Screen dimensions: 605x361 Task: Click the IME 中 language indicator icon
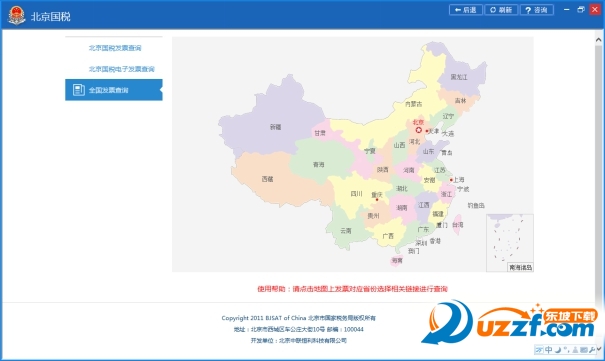(x=549, y=350)
